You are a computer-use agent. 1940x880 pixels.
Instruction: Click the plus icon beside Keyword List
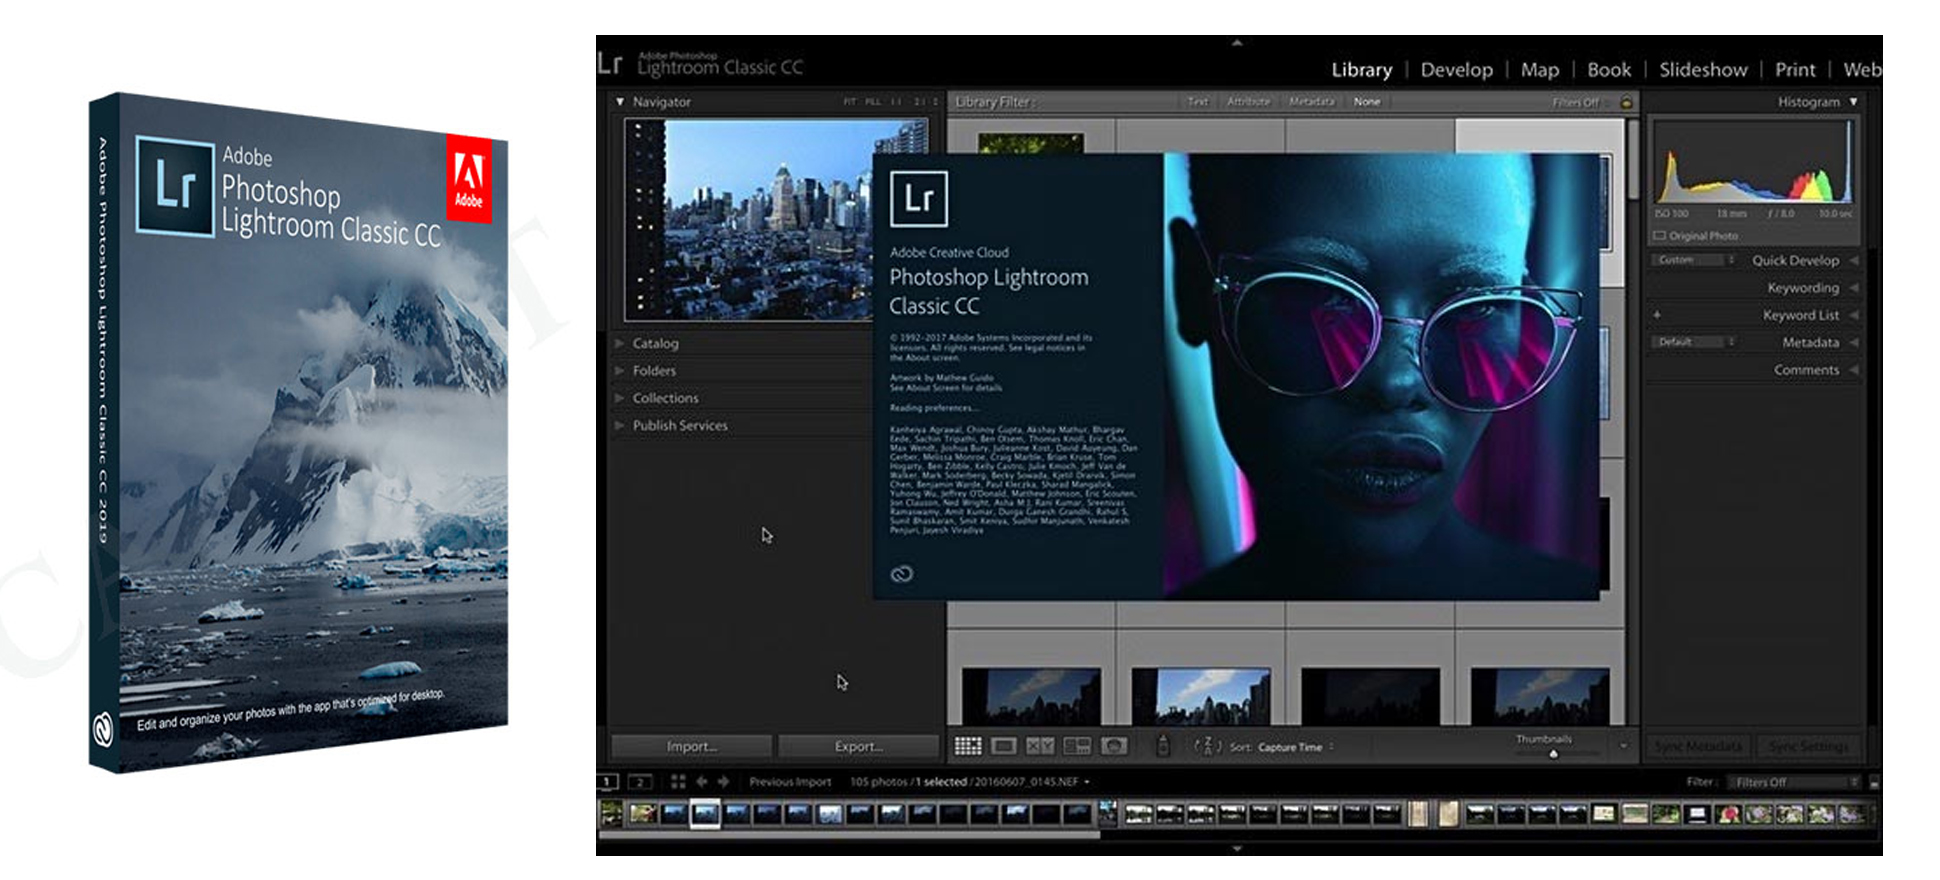pyautogui.click(x=1657, y=315)
